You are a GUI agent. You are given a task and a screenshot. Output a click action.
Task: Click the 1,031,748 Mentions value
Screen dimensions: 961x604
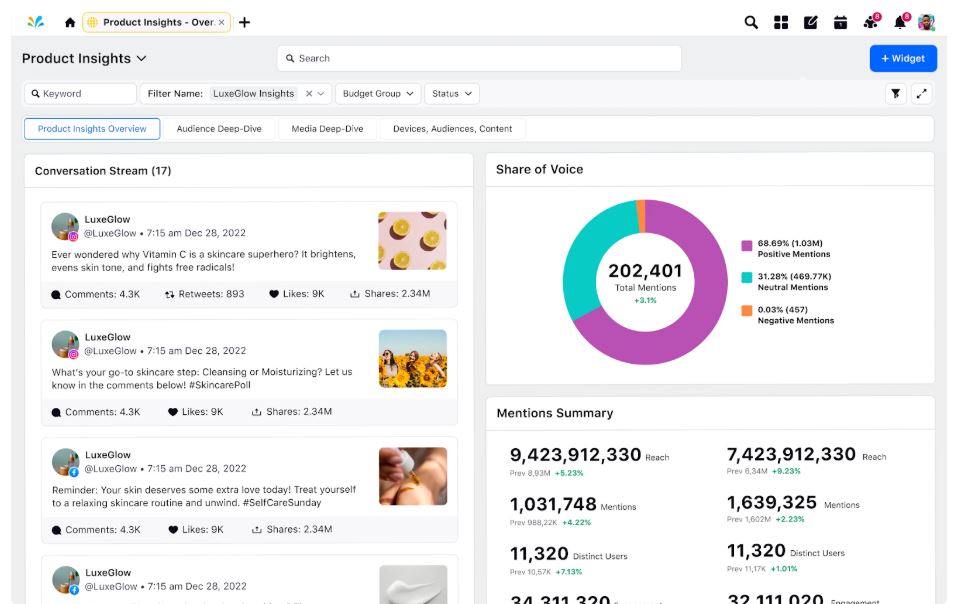[553, 504]
